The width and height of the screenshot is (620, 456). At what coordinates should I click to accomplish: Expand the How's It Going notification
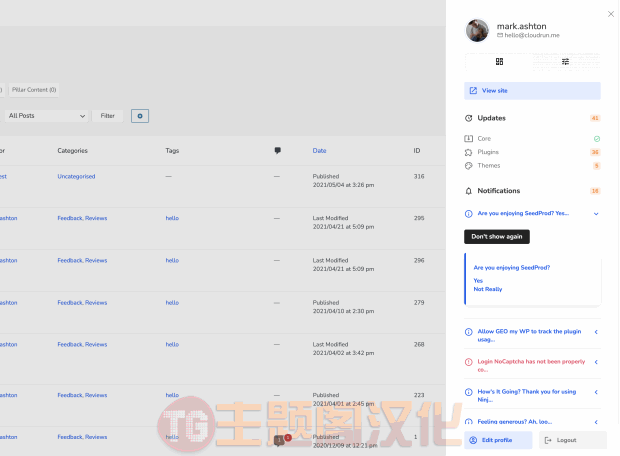click(x=596, y=392)
